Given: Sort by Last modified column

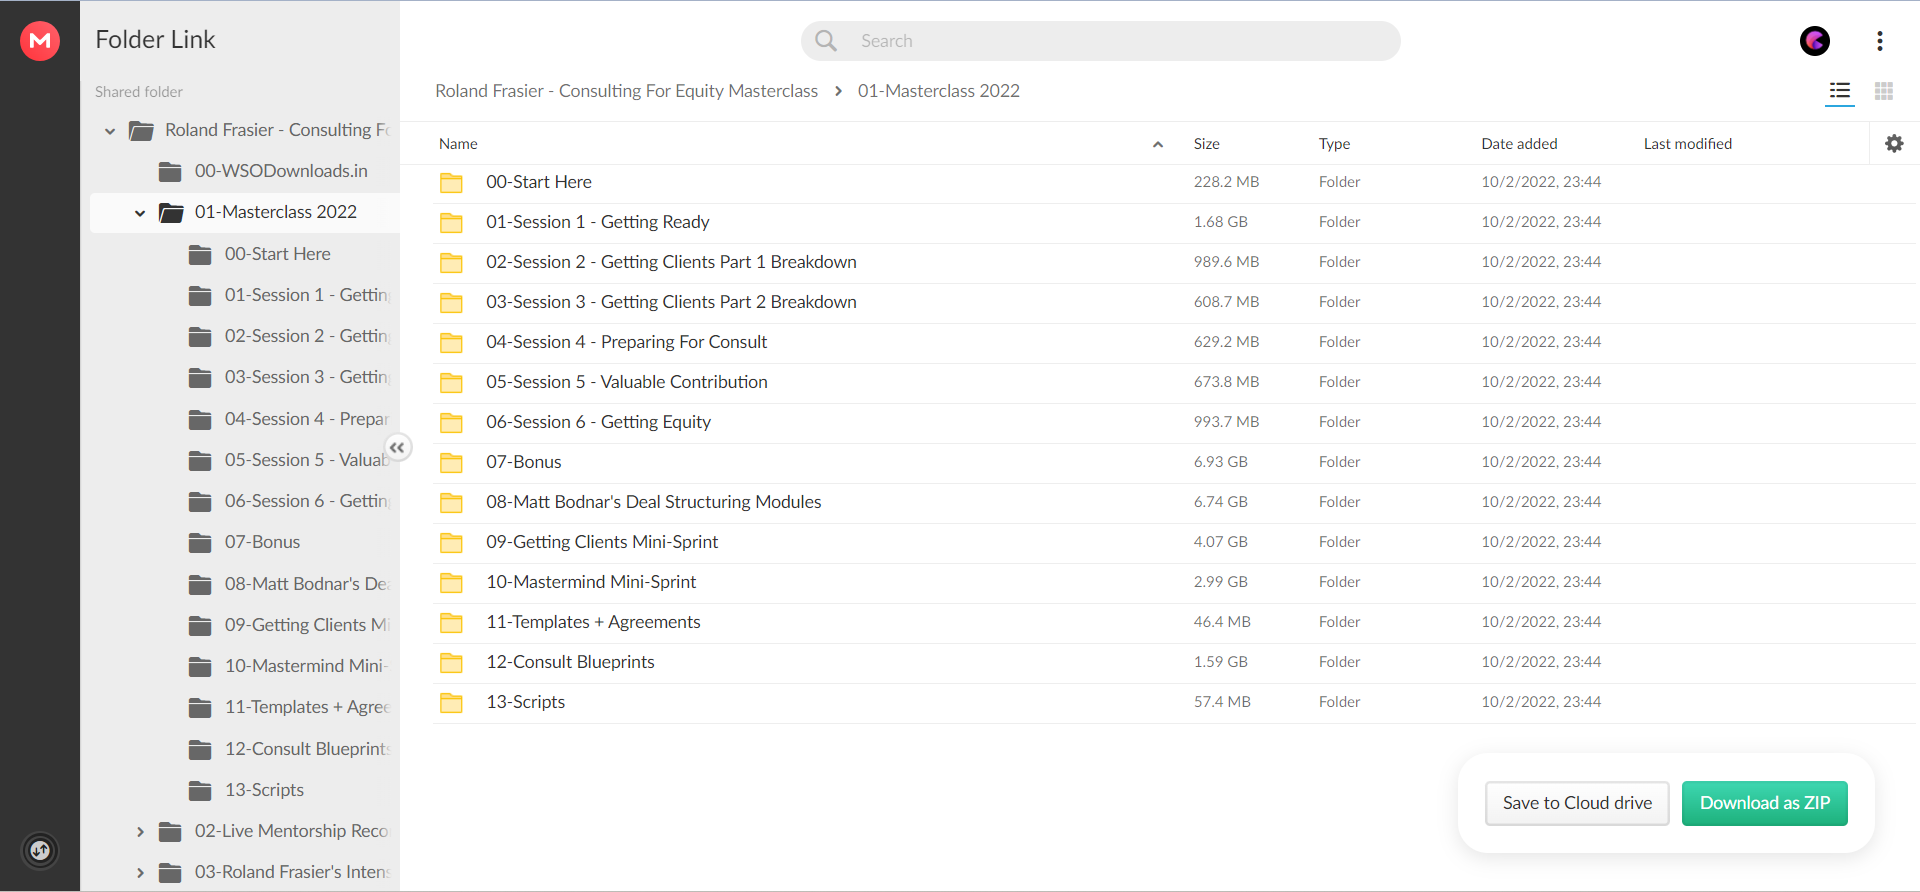Looking at the screenshot, I should pyautogui.click(x=1688, y=144).
